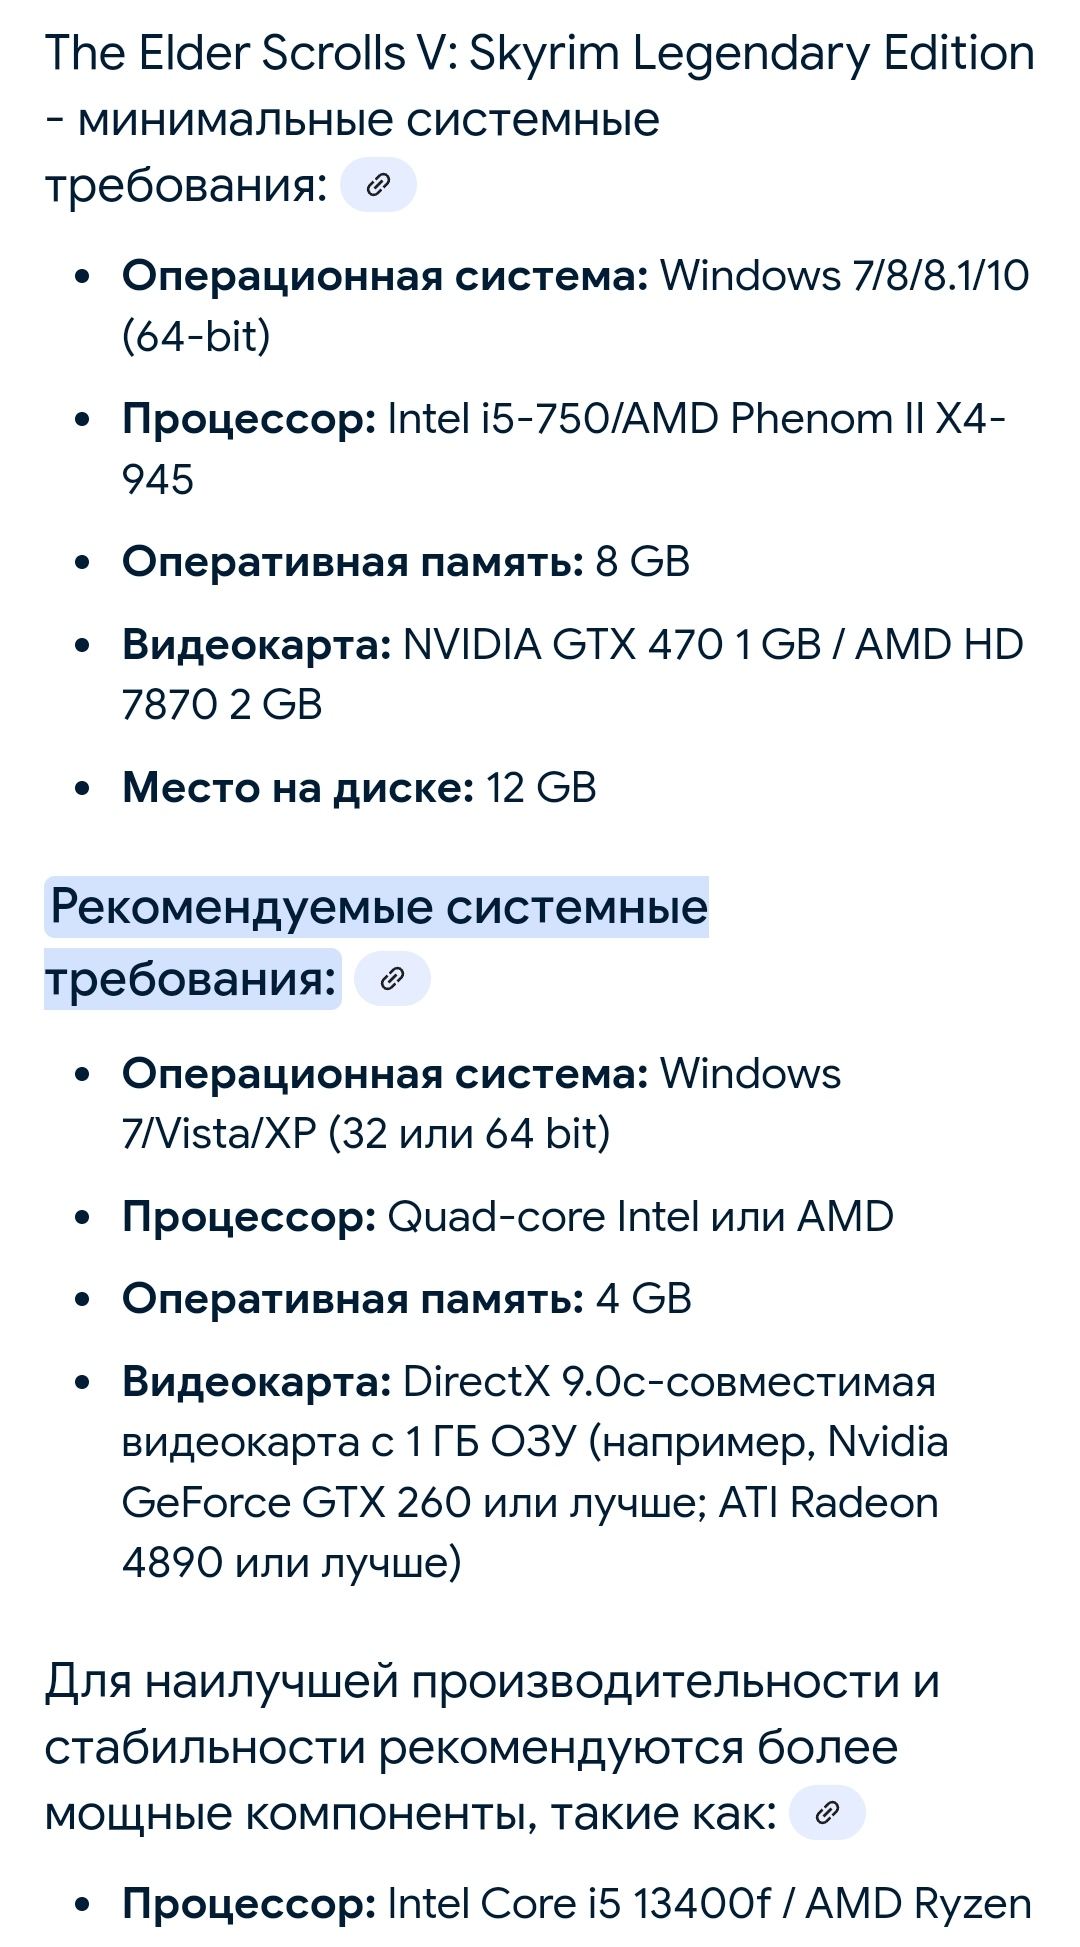Click highlighted 'Рекомендуемые системные' heading text
The height and width of the screenshot is (1947, 1080).
tap(379, 907)
